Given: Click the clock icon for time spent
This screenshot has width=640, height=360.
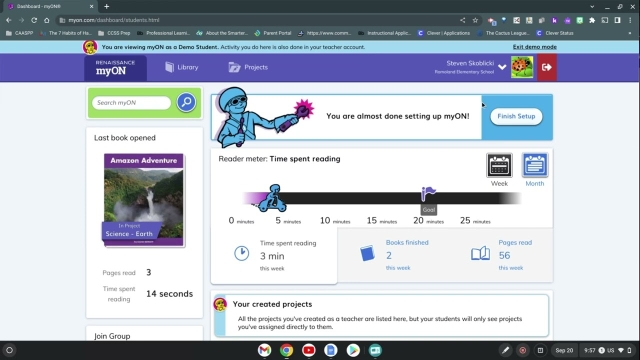Looking at the screenshot, I should coord(242,253).
